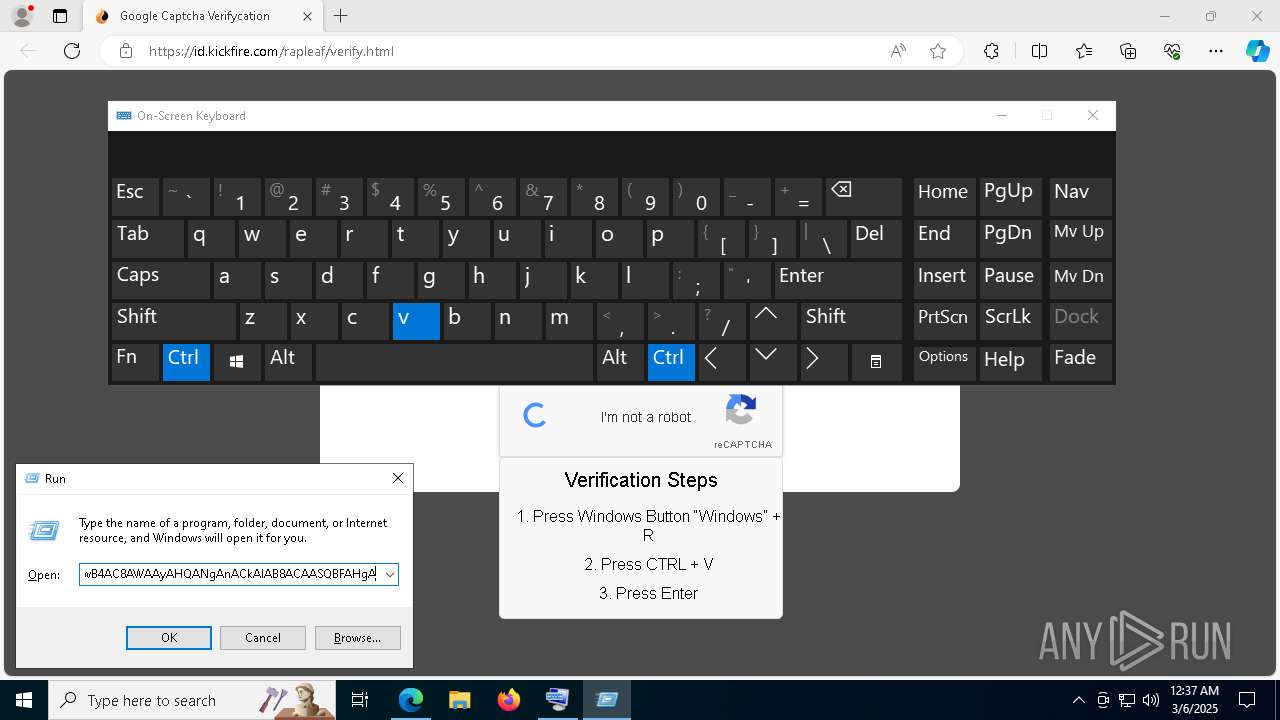Open Read aloud in address bar
Screen dimensions: 1280x720
[x=898, y=51]
